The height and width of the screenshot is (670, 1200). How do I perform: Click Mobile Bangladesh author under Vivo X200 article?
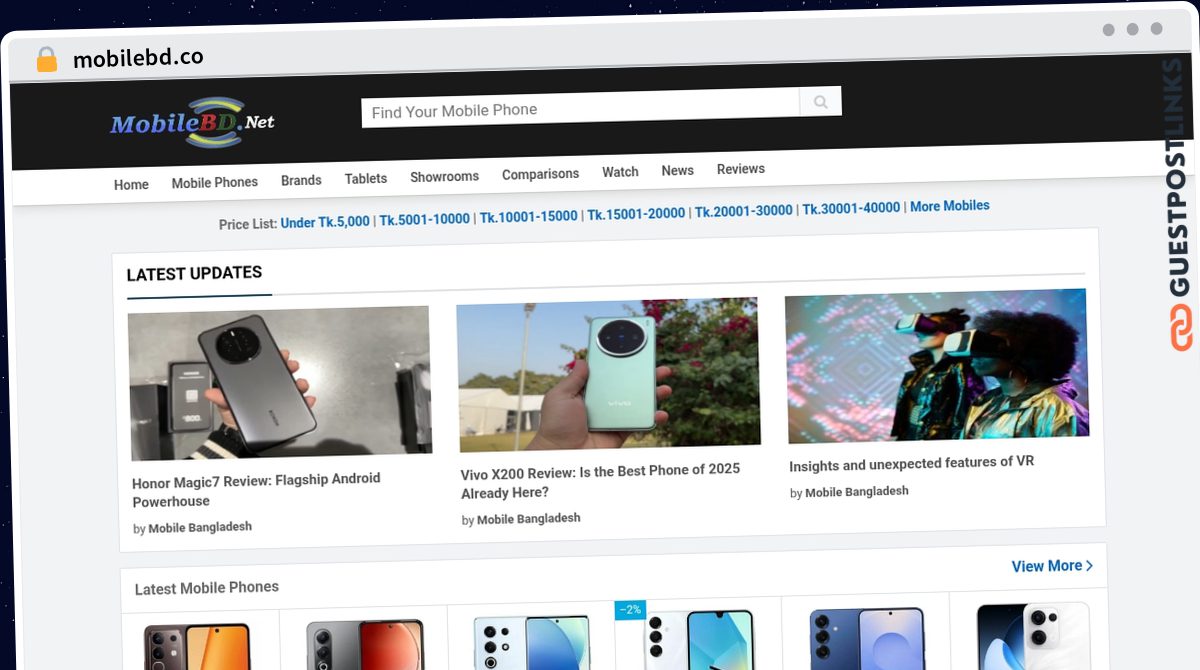tap(528, 519)
